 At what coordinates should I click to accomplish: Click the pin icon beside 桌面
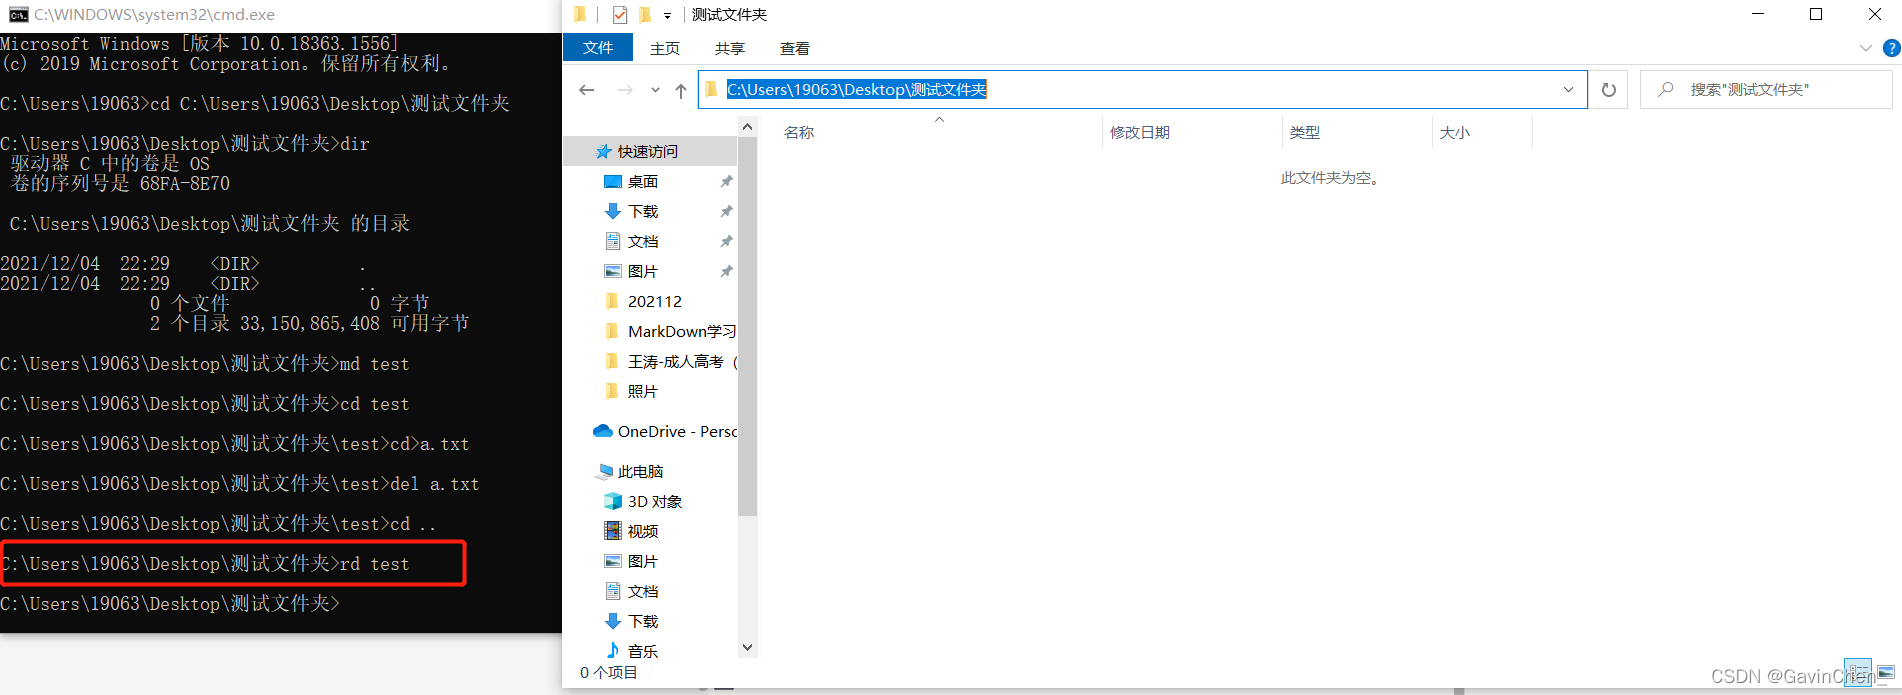tap(726, 181)
